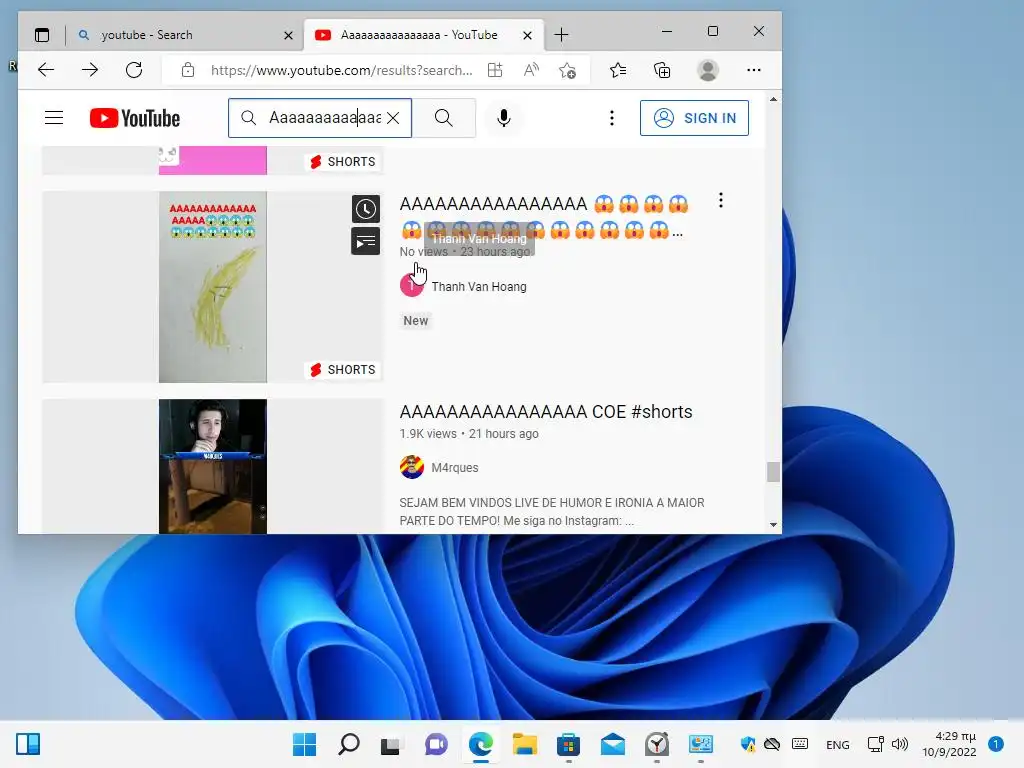Click the 'New' badge
The height and width of the screenshot is (768, 1024).
pos(415,321)
